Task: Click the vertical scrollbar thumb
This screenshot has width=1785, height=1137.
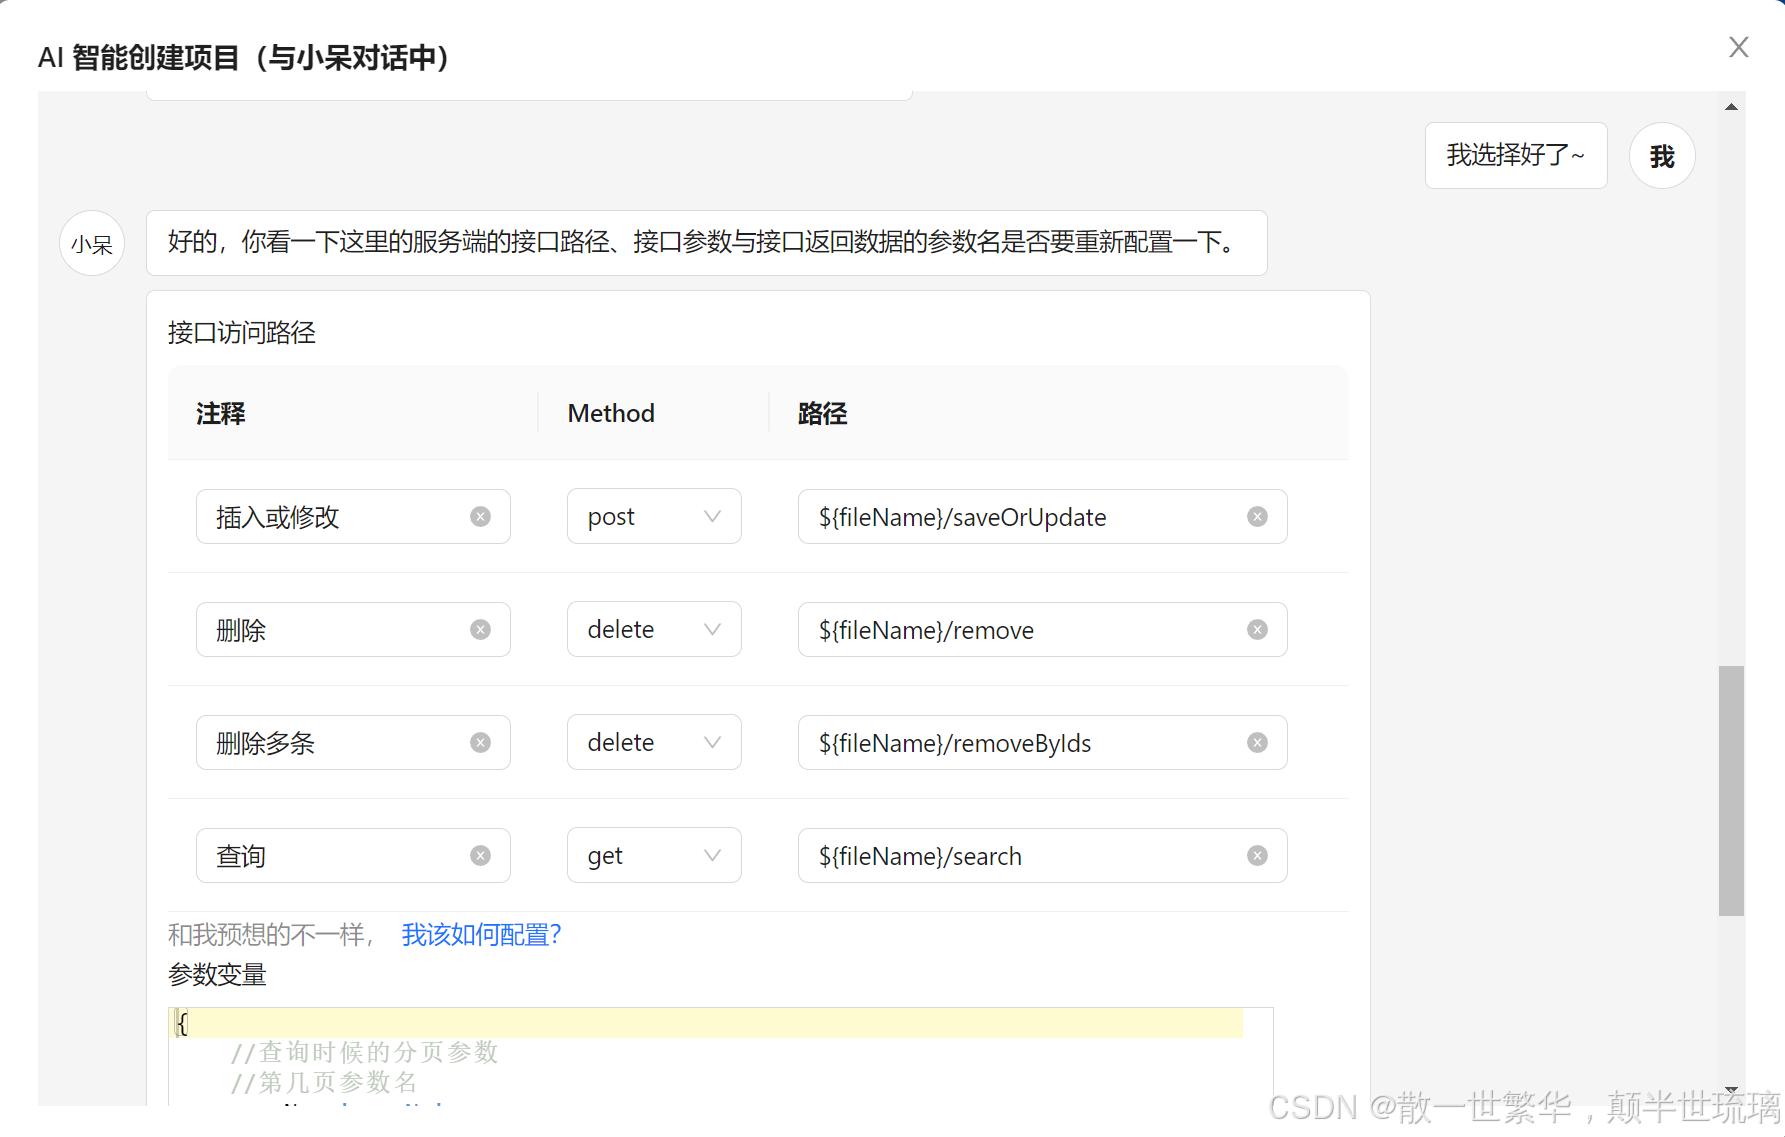Action: [1731, 790]
